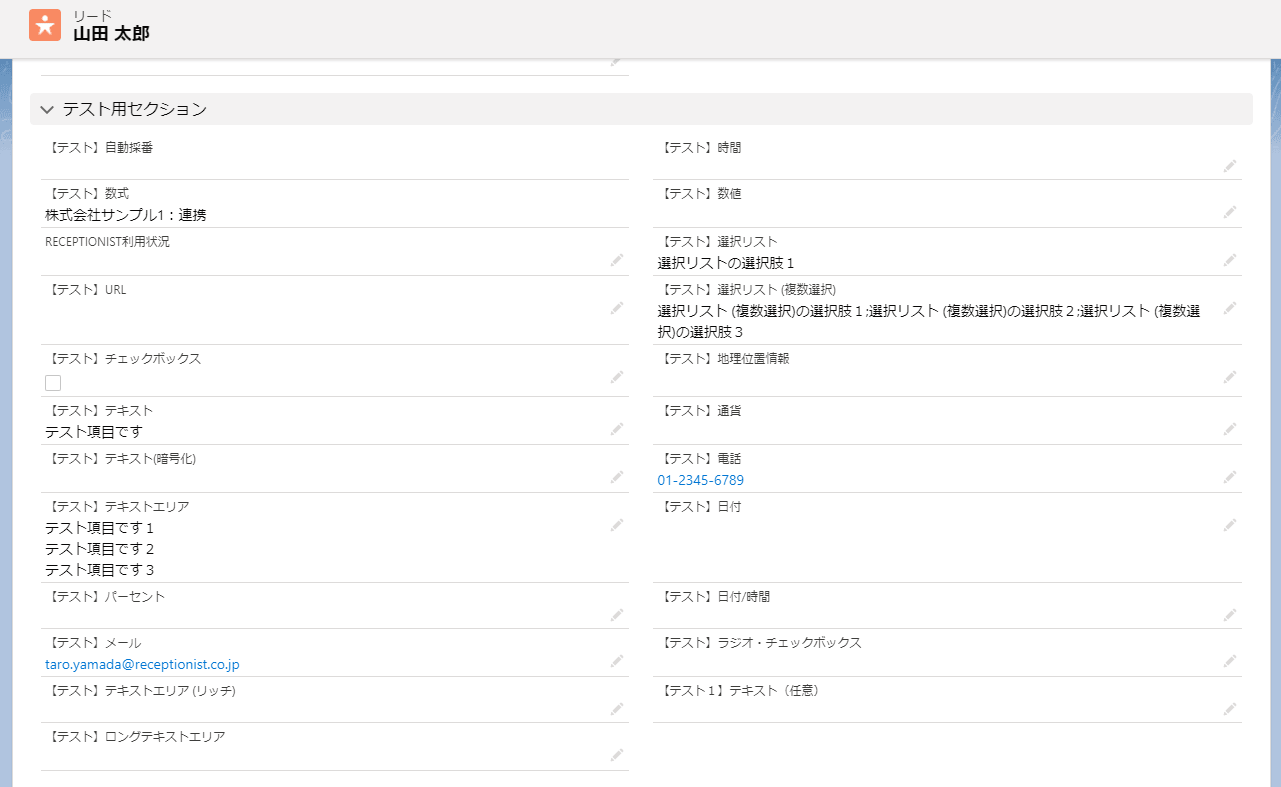Click edit pencil for 【テスト】URL field

(x=617, y=308)
